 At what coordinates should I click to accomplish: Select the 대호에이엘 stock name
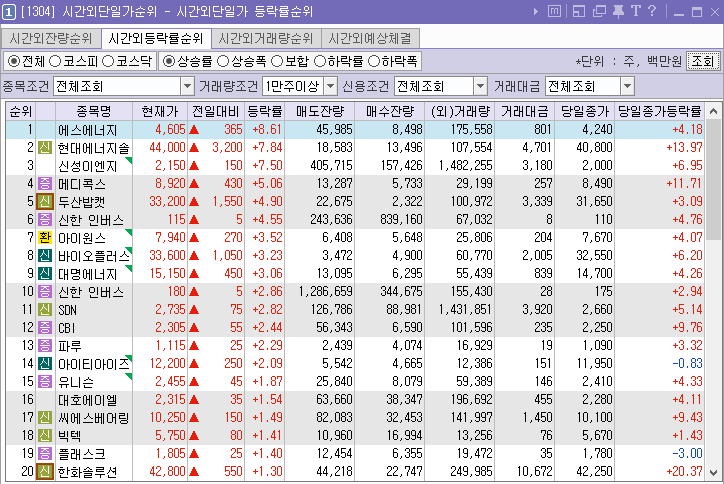(x=87, y=400)
